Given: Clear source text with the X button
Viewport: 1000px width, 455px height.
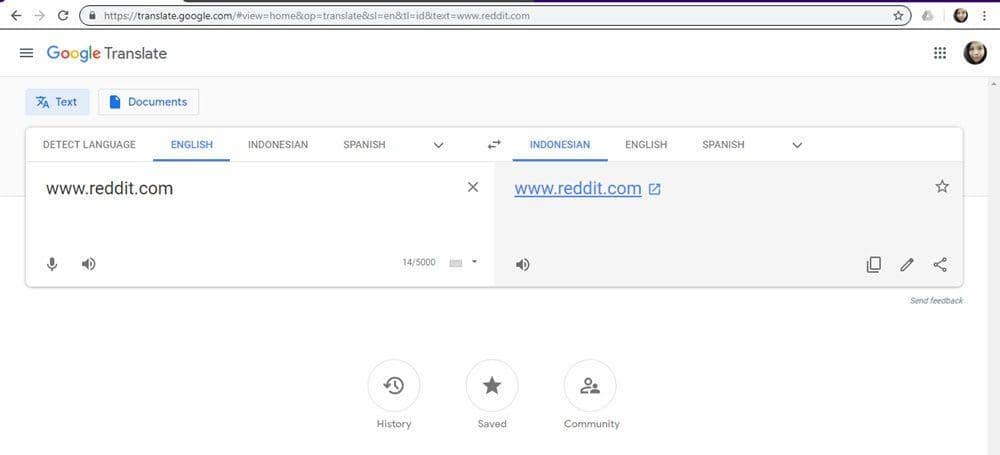Looking at the screenshot, I should (473, 187).
